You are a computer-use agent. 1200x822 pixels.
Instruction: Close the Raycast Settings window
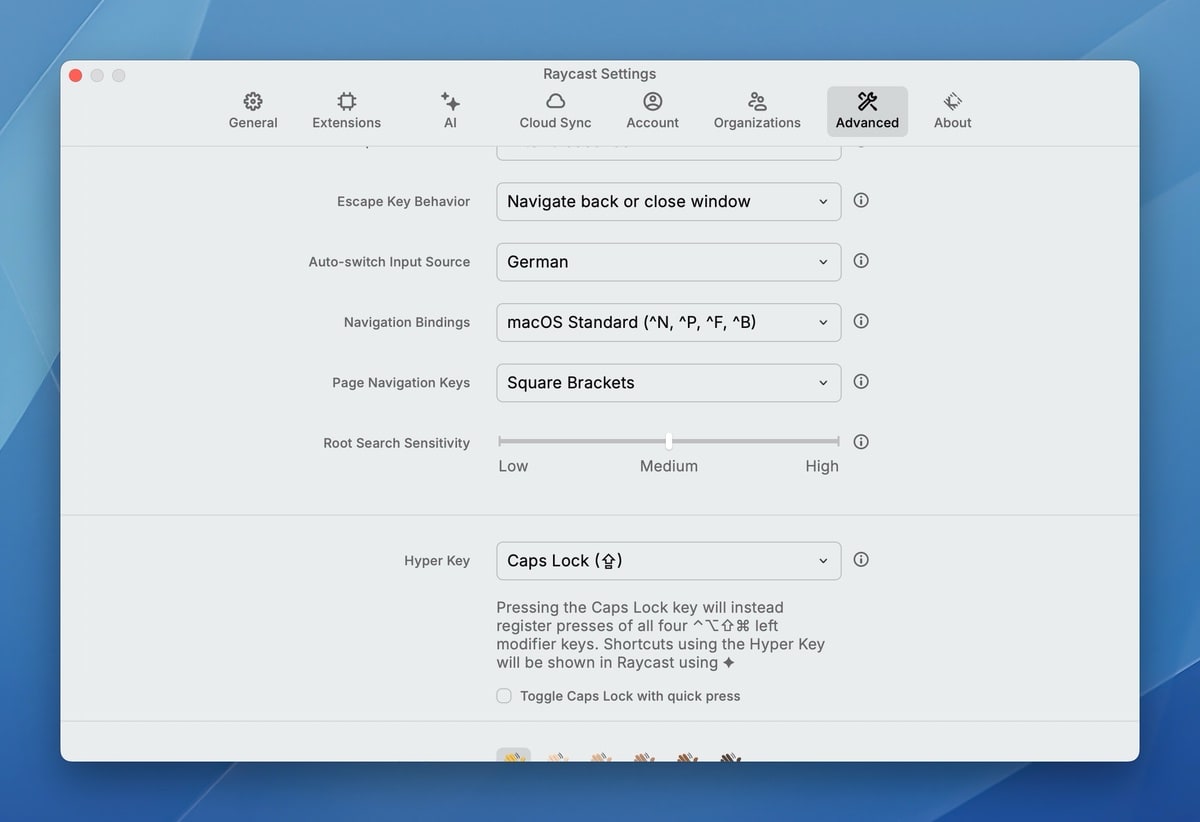click(75, 75)
